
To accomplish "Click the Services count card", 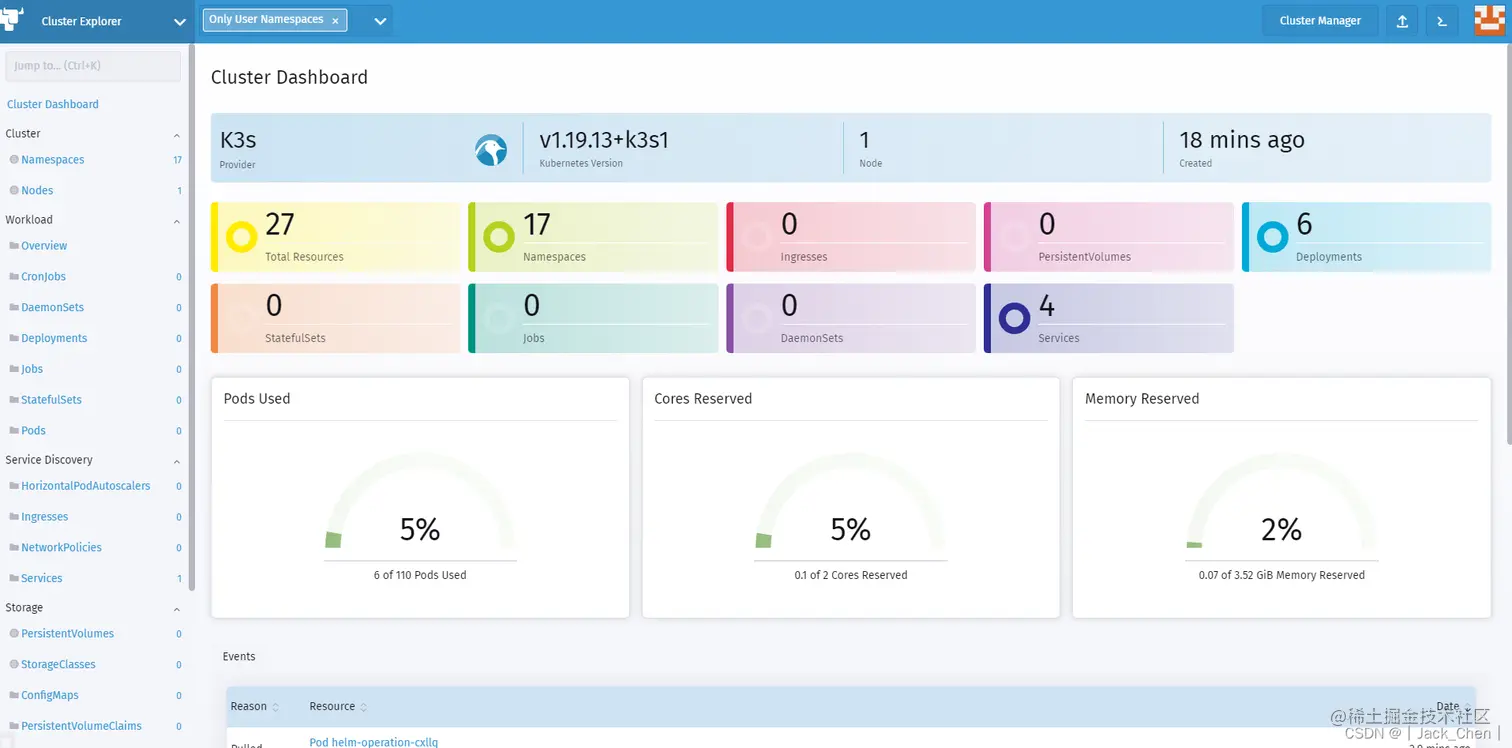I will point(1109,318).
